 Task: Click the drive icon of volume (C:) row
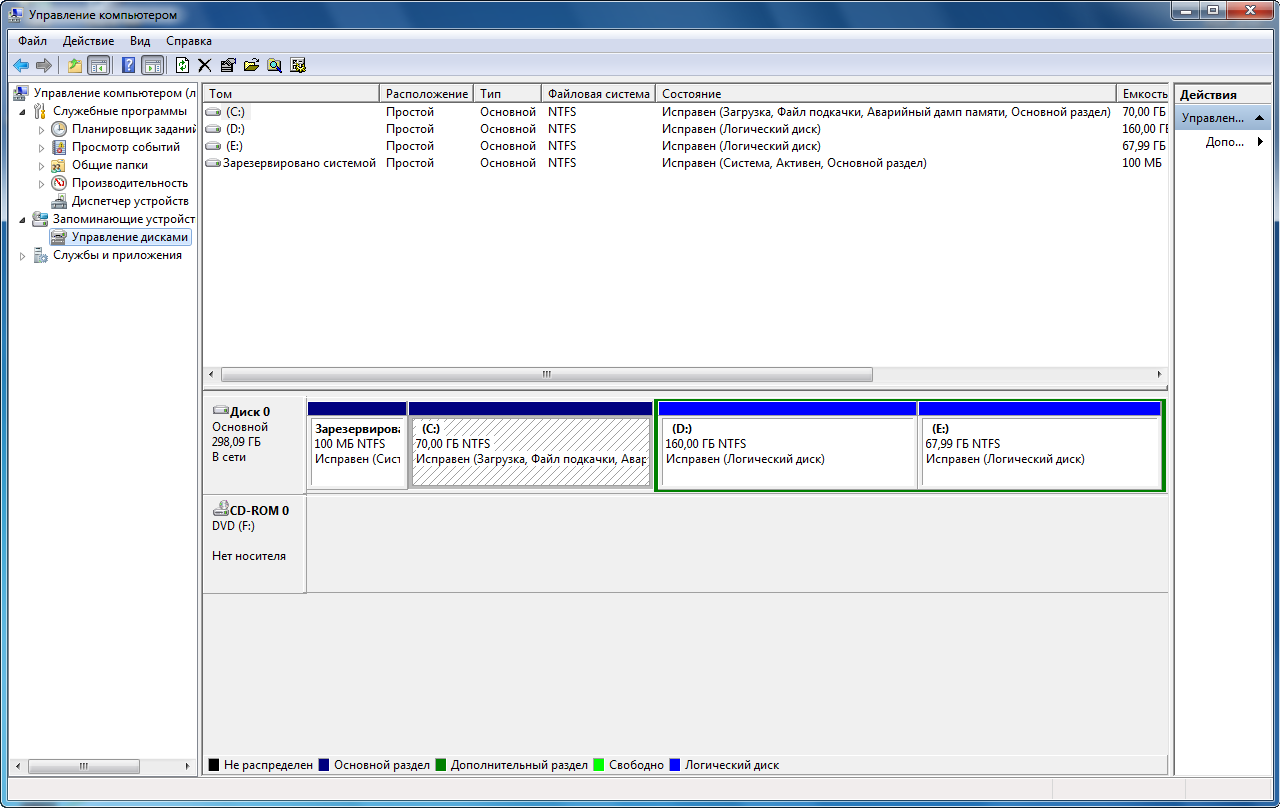point(213,112)
